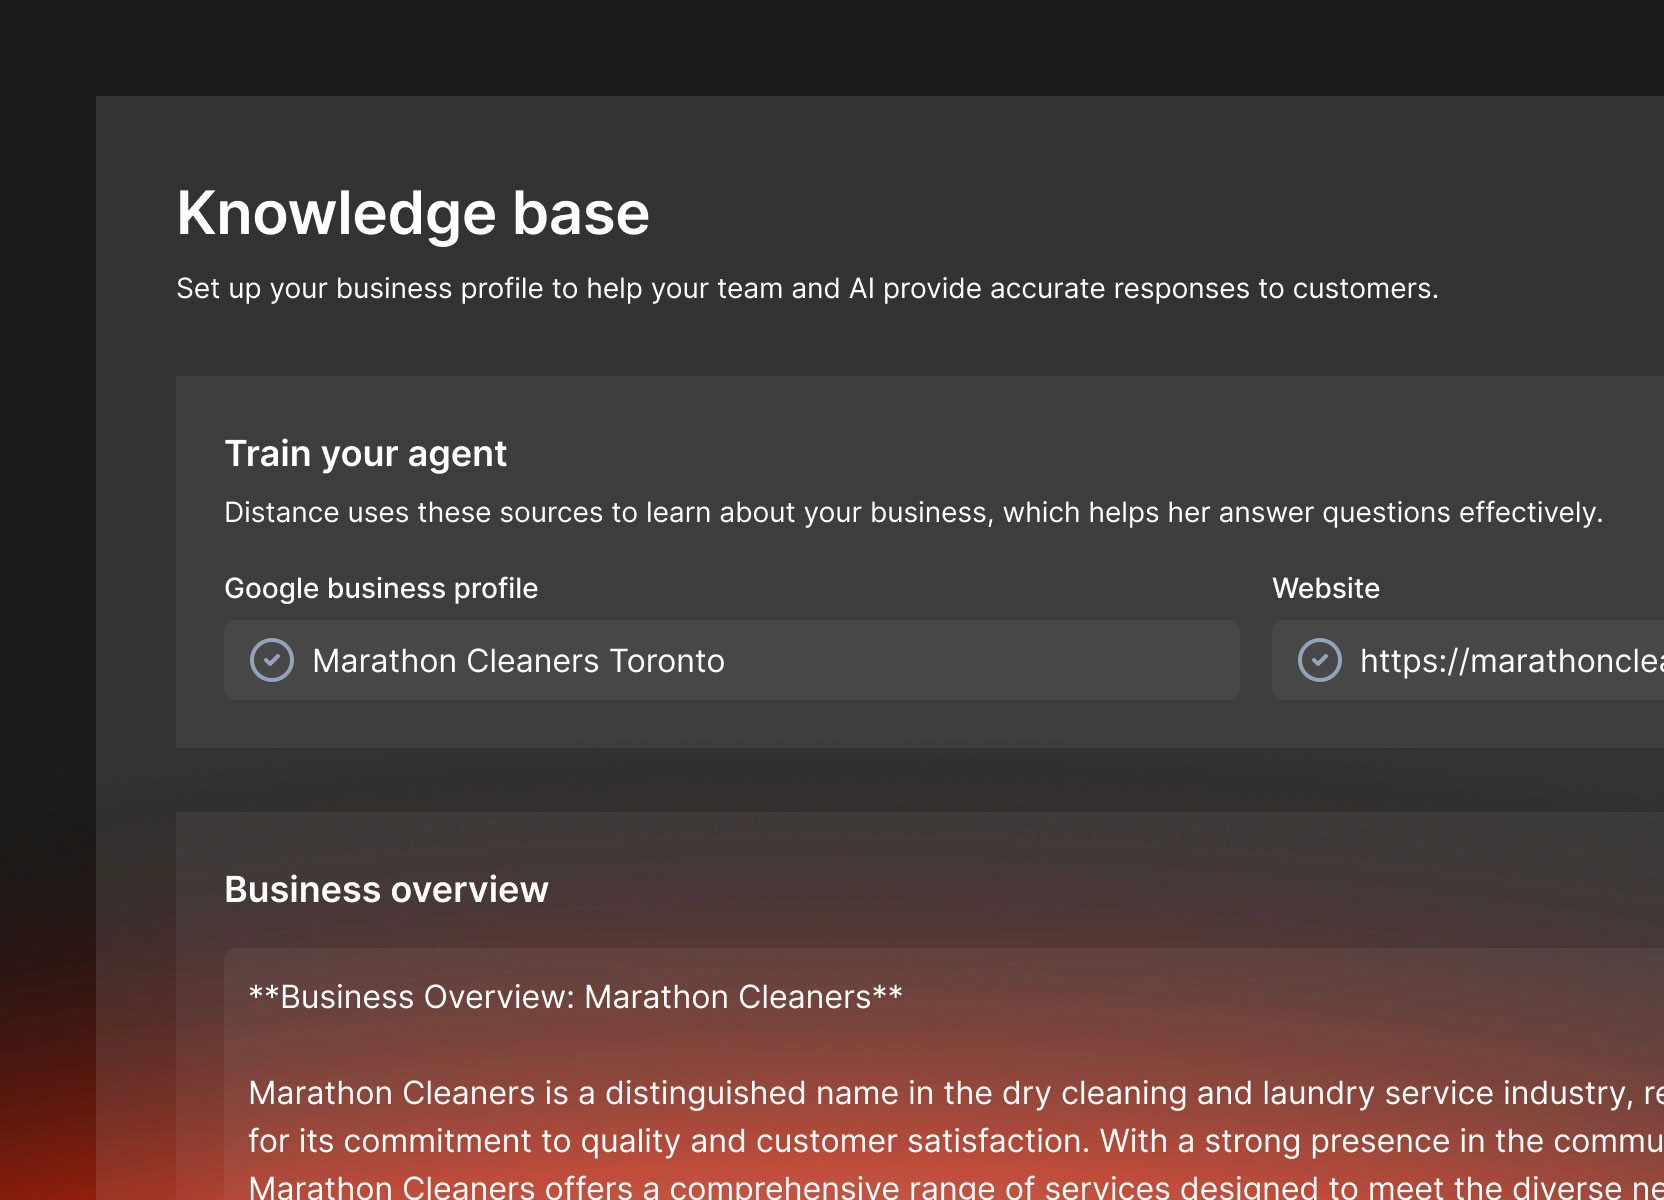
Task: Click the line starting 'for its commitment to quality'
Action: (956, 1141)
